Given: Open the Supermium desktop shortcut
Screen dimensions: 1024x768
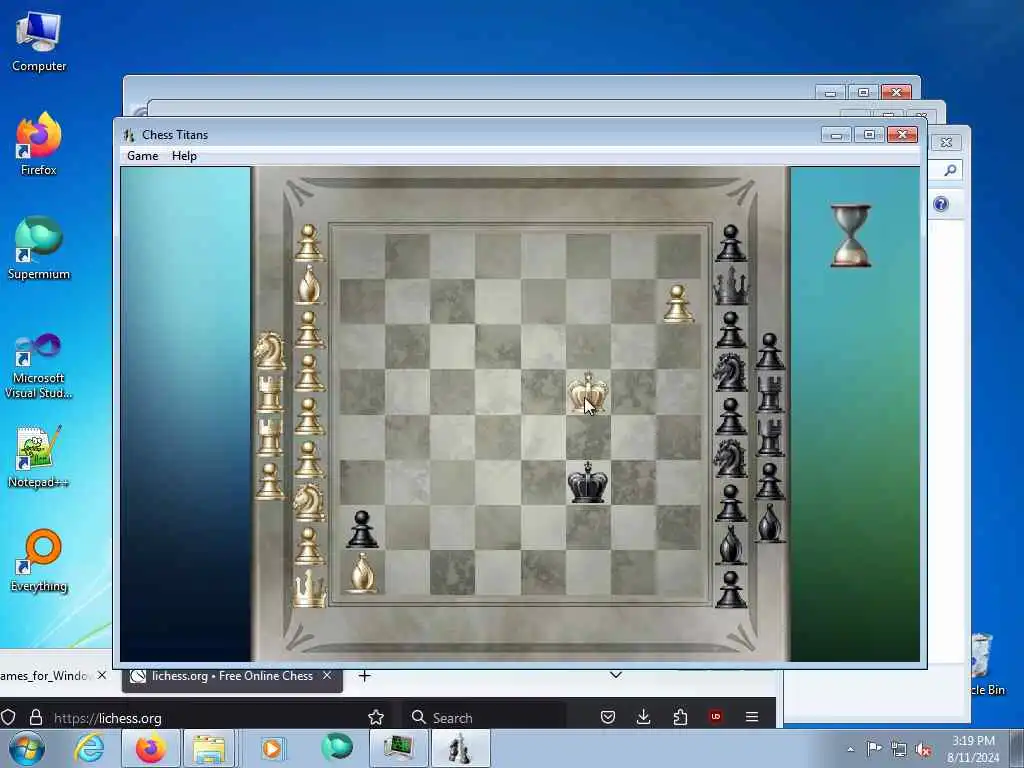Looking at the screenshot, I should (x=39, y=248).
